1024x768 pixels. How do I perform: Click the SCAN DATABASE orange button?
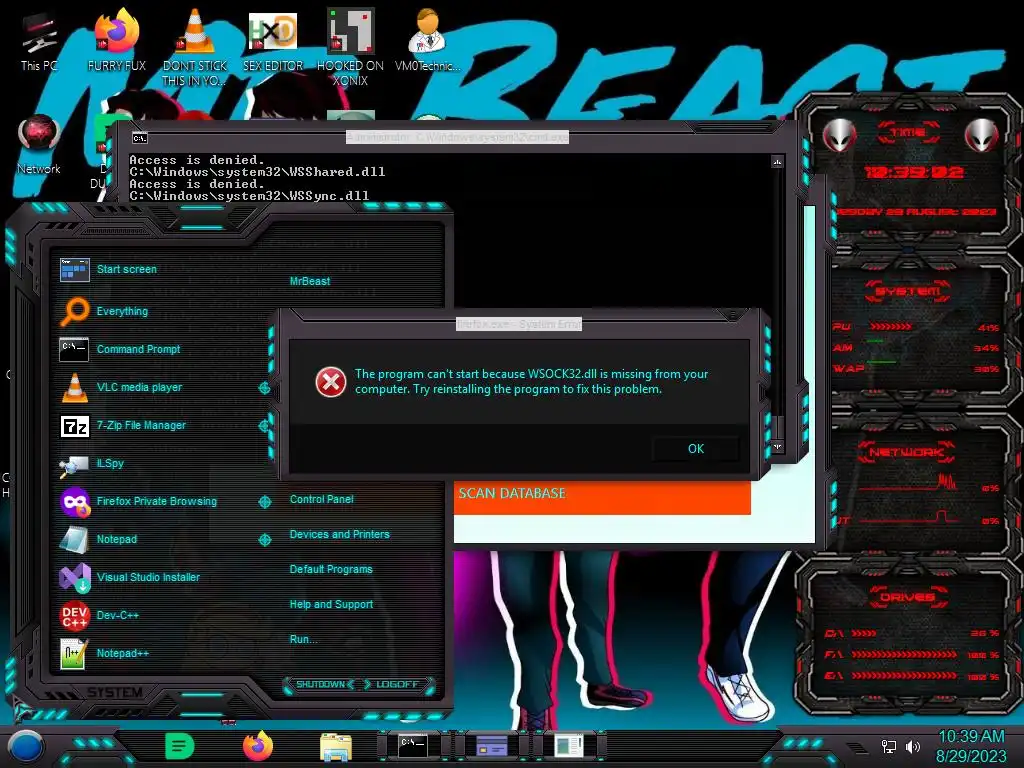point(602,498)
